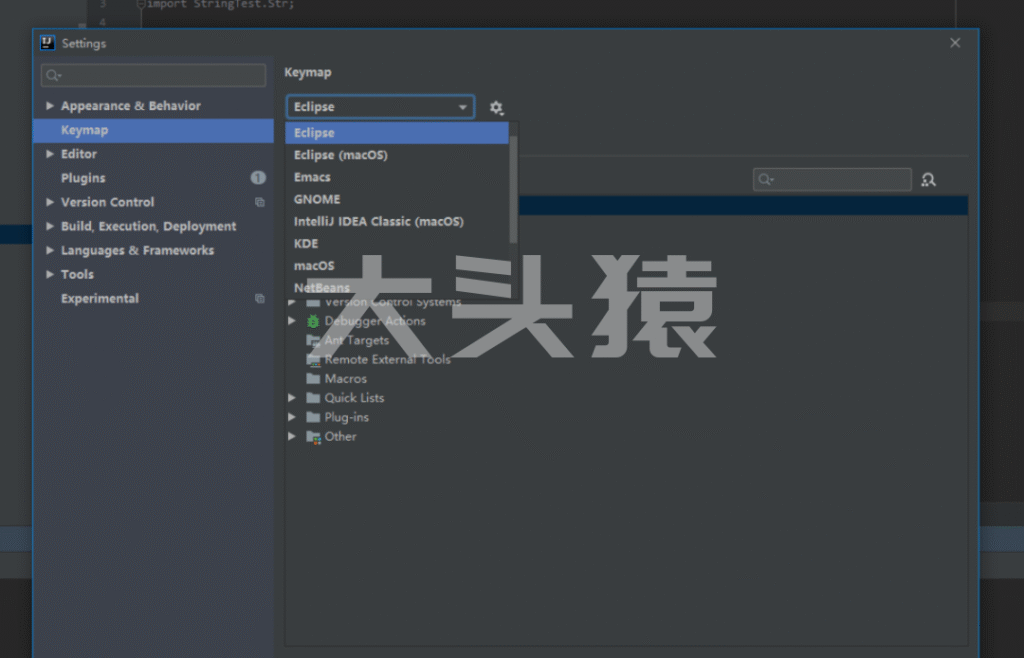The width and height of the screenshot is (1024, 658).
Task: Select IntelliJ IDEA Classic (macOS) keymap option
Action: pyautogui.click(x=378, y=221)
